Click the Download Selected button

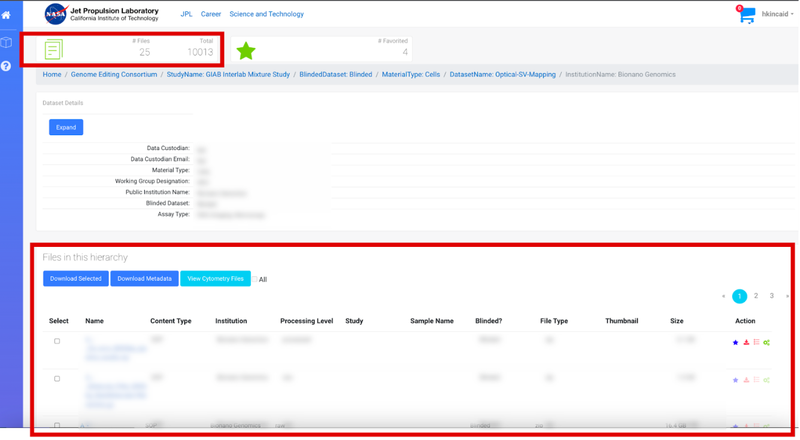pos(76,278)
